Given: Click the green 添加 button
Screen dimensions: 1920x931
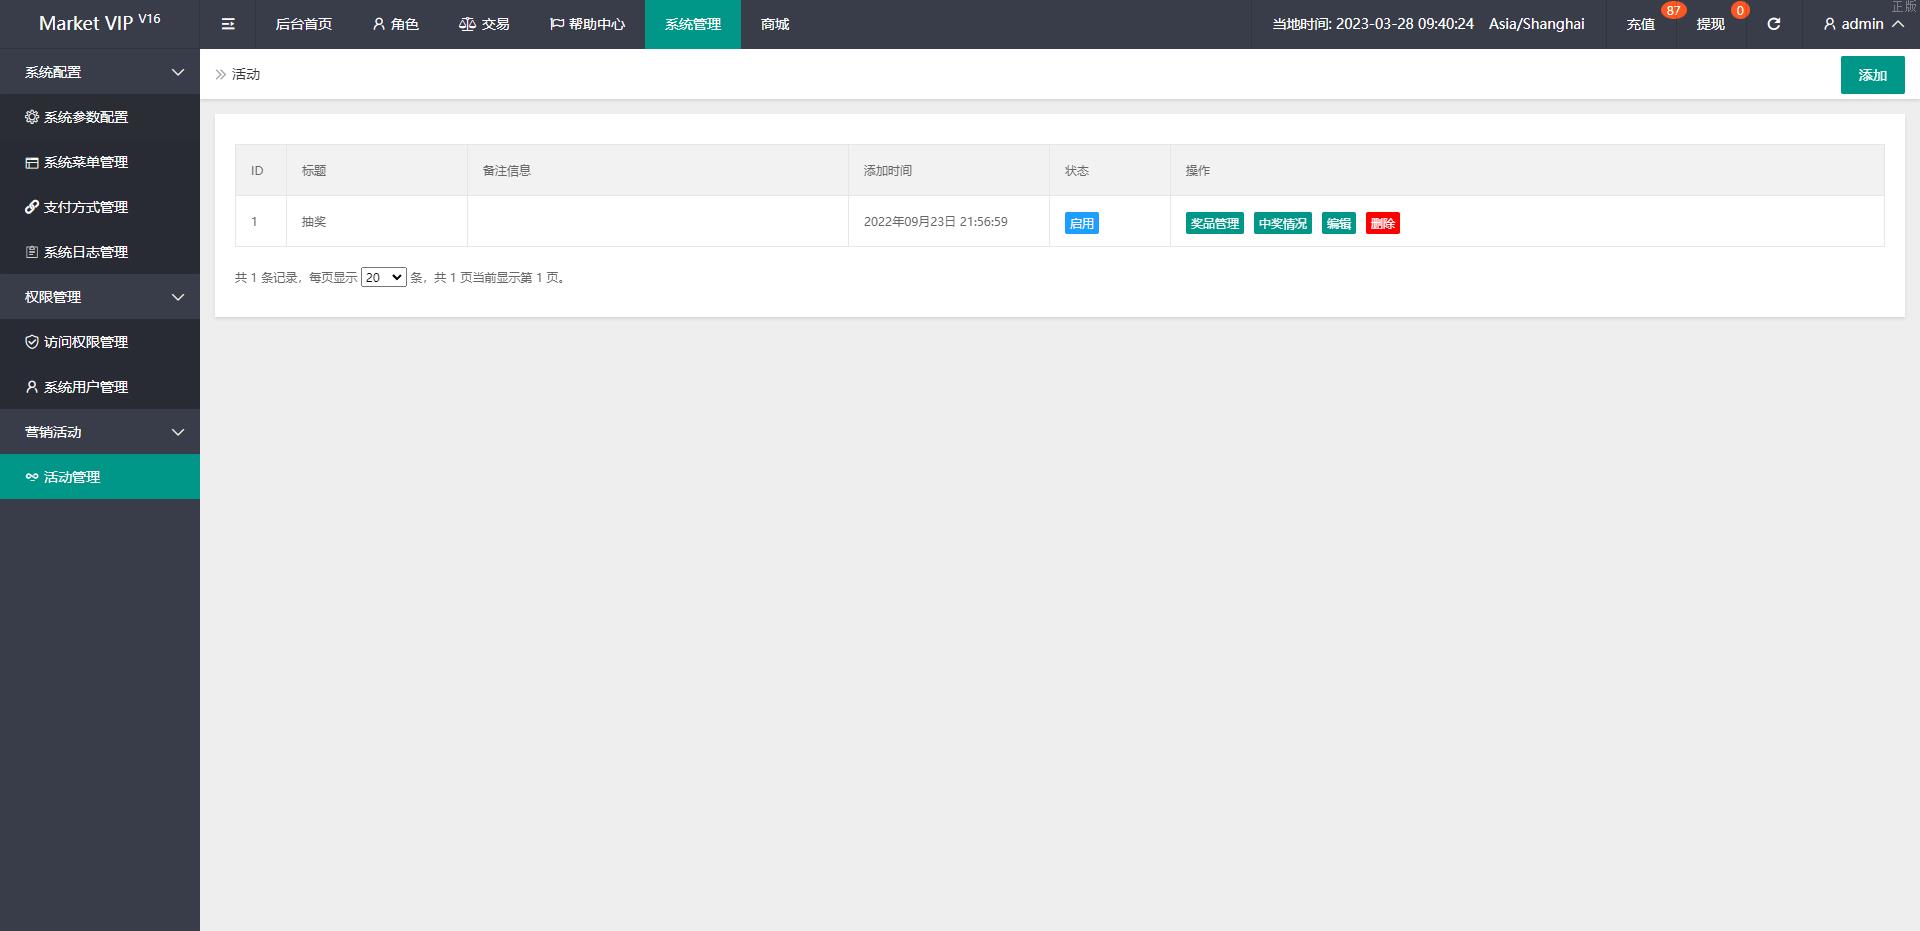Looking at the screenshot, I should [1872, 75].
